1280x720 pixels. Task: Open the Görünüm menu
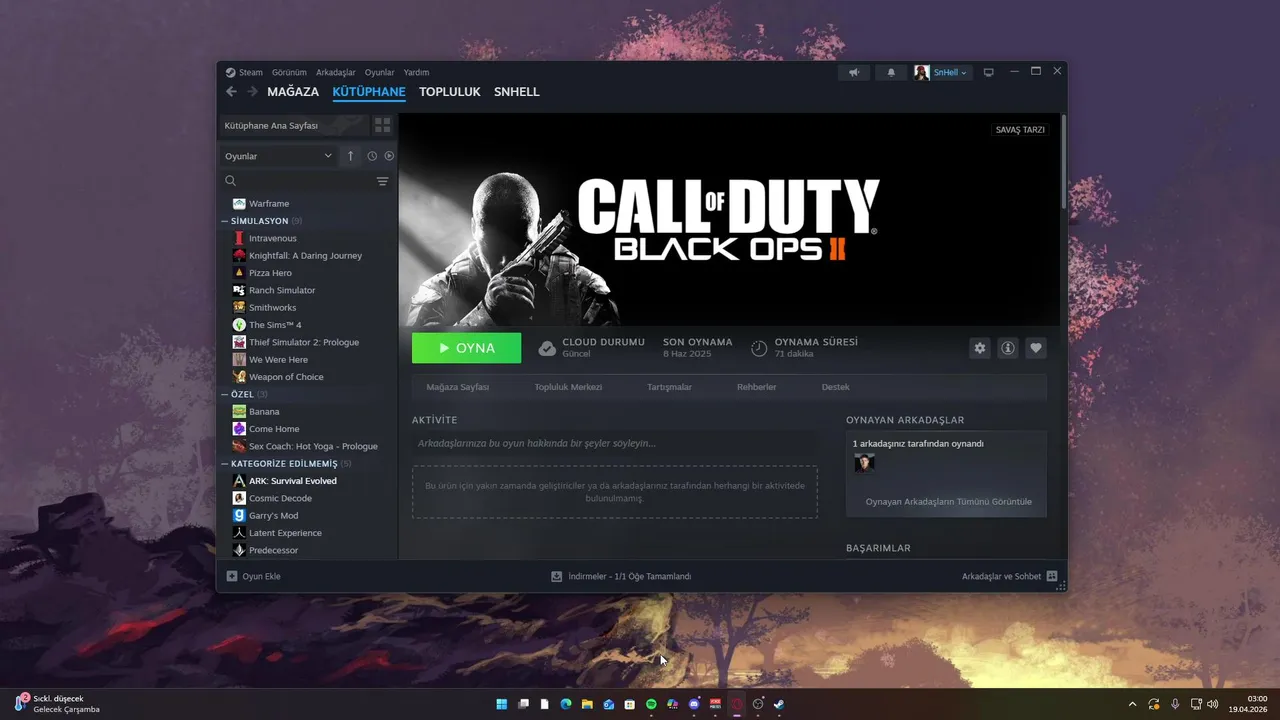click(289, 72)
